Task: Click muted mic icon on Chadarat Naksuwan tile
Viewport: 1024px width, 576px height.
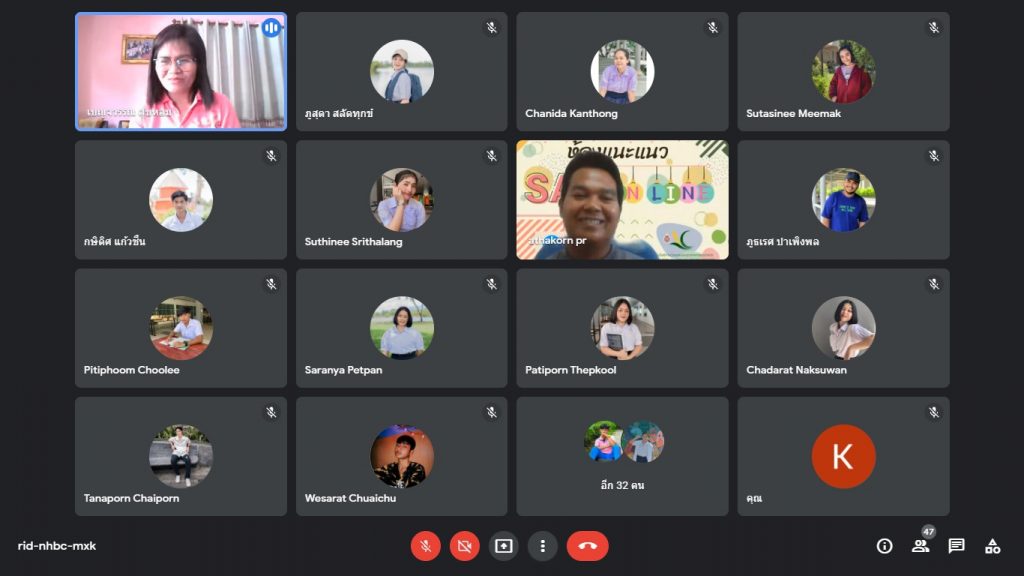Action: click(x=933, y=284)
